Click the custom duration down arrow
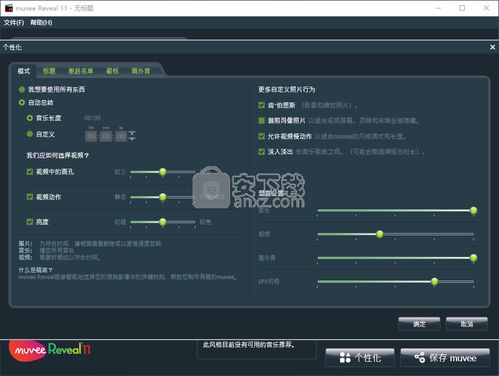The width and height of the screenshot is (499, 376). tap(132, 138)
